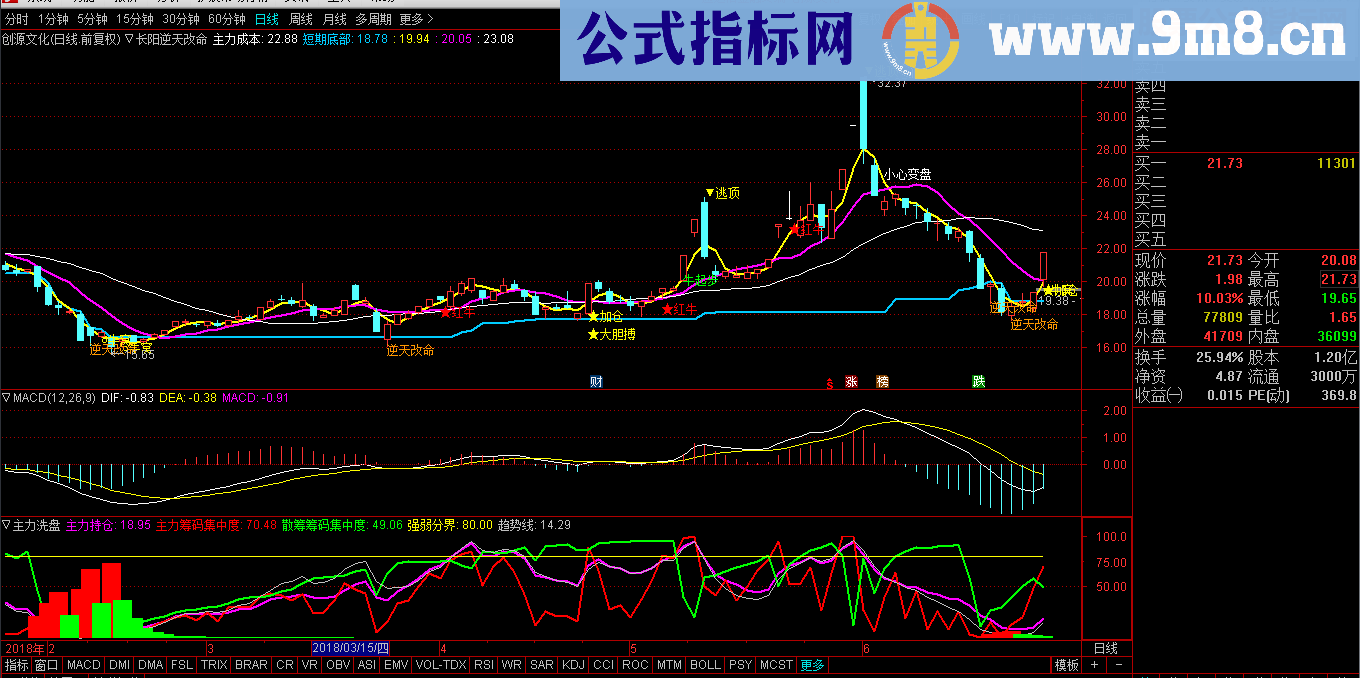The height and width of the screenshot is (678, 1360).
Task: Select the DMI indicator
Action: pyautogui.click(x=117, y=664)
